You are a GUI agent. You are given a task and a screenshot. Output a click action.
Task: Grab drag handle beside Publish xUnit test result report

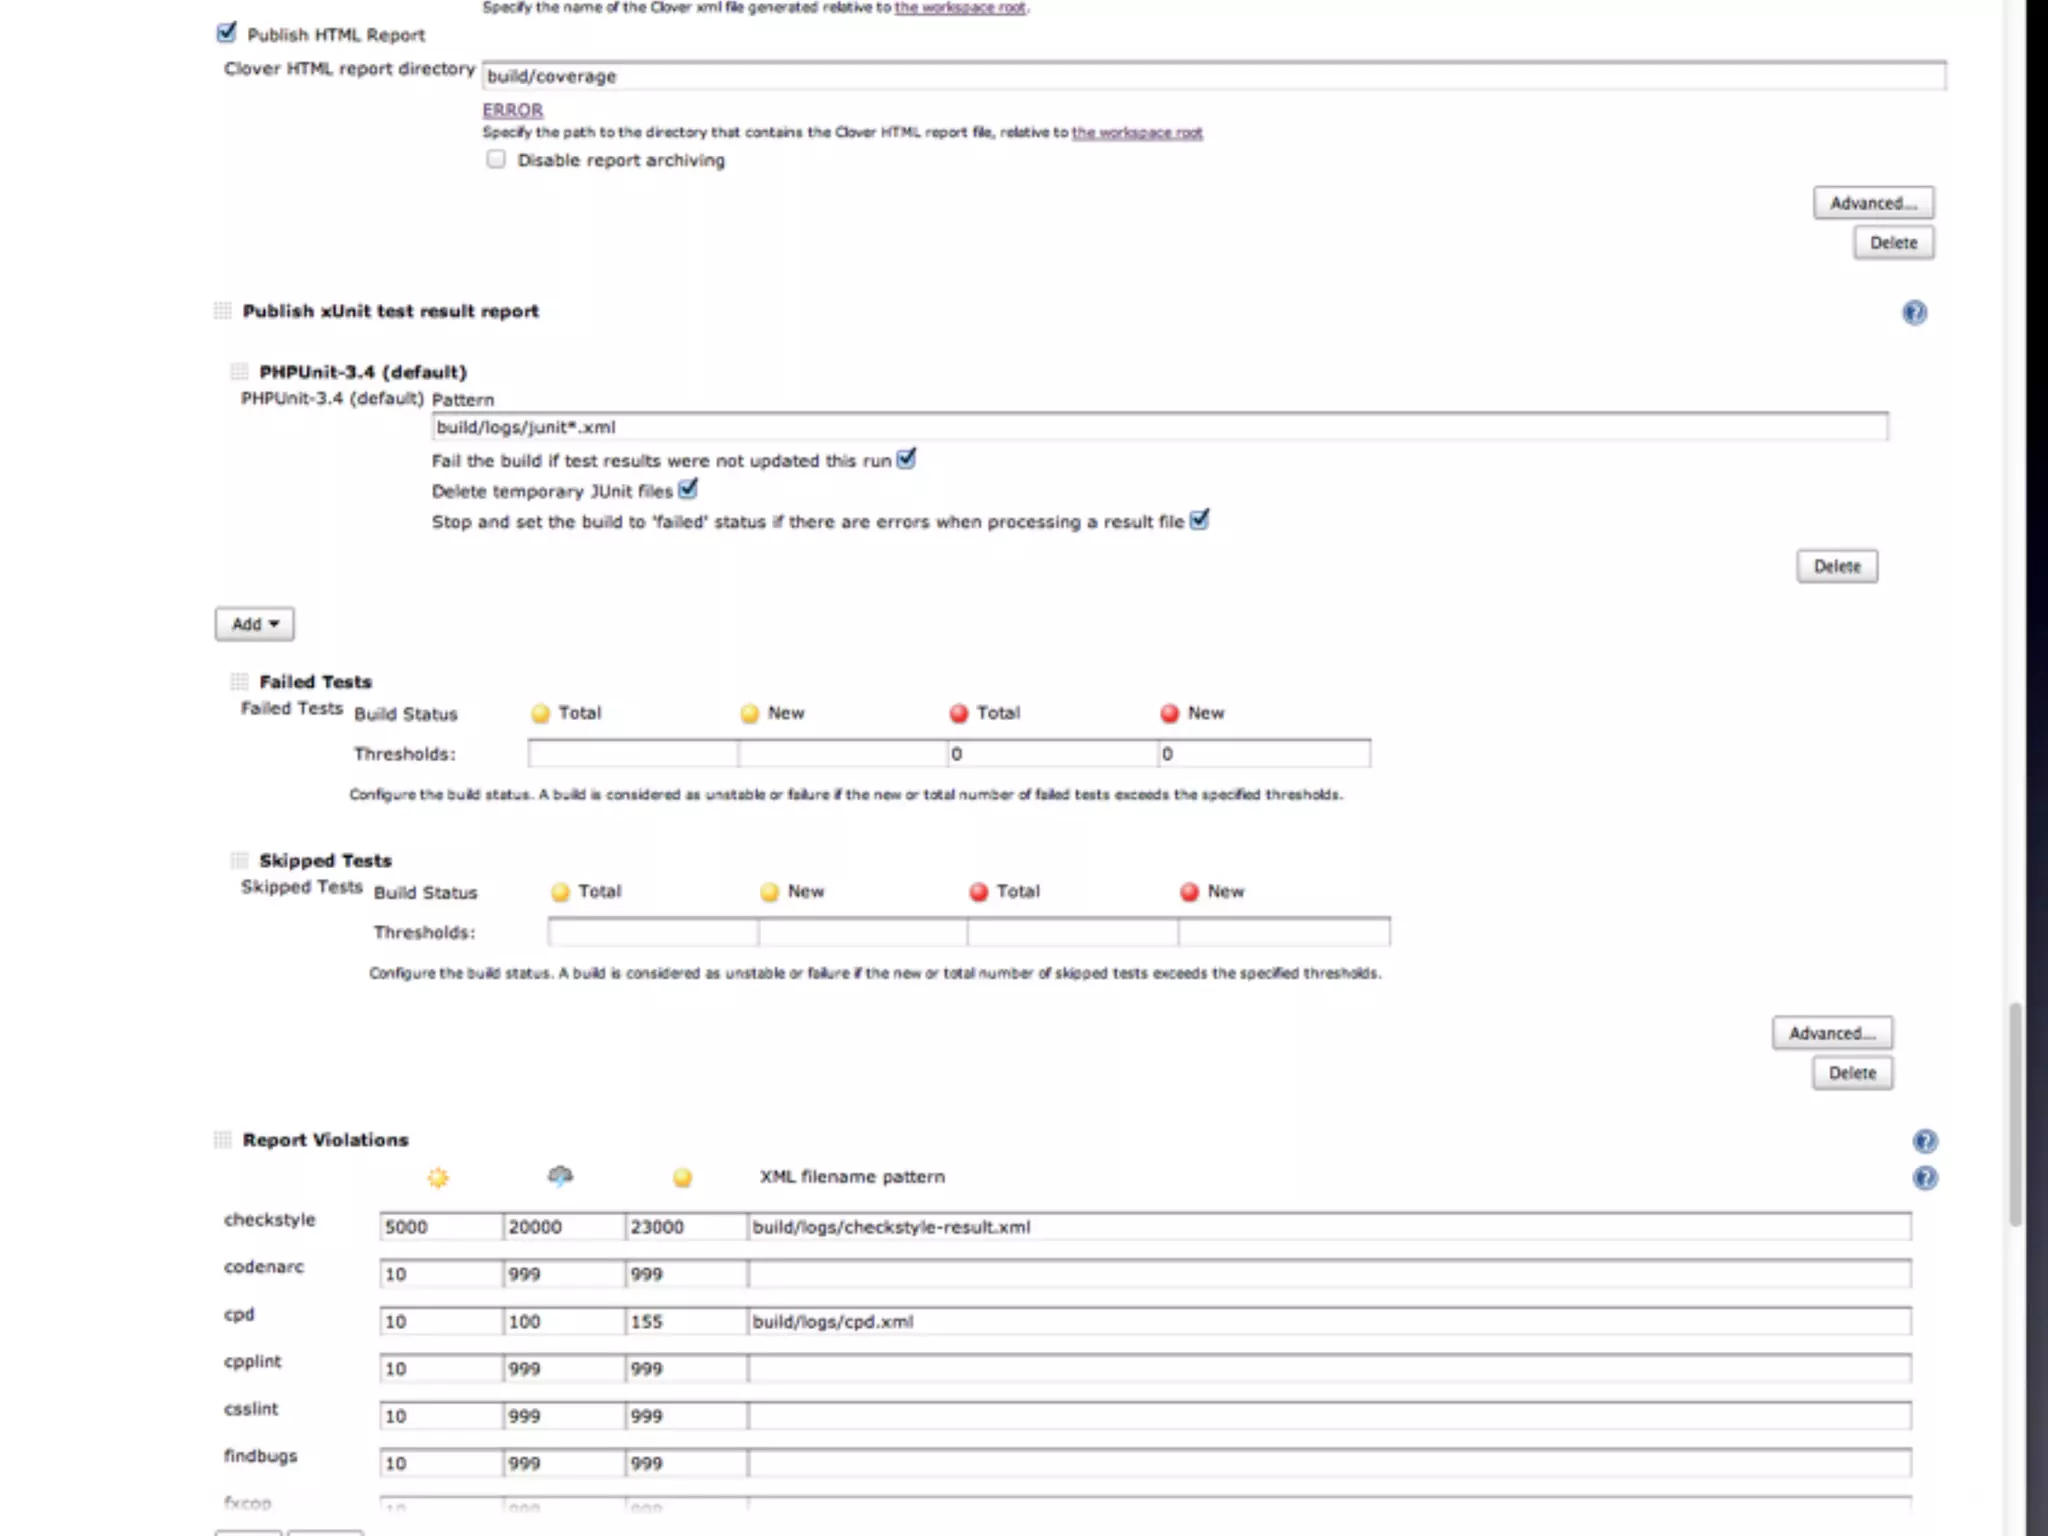[x=222, y=311]
